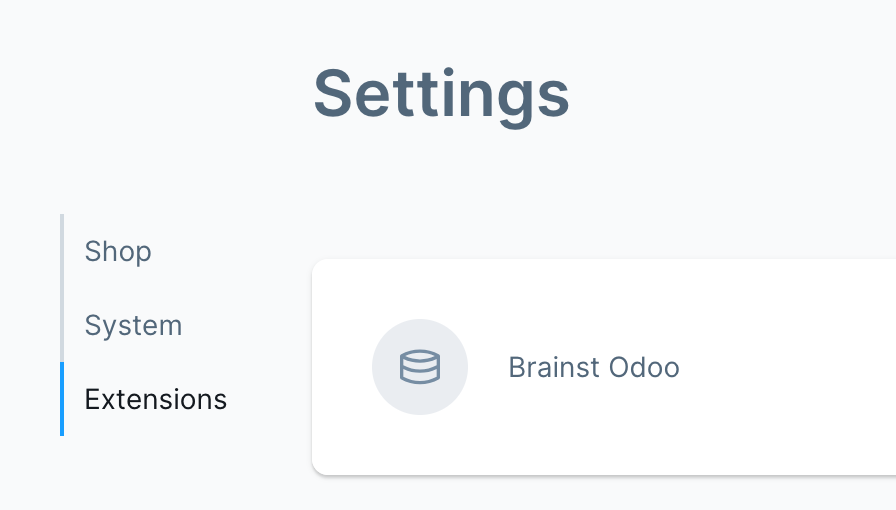Image resolution: width=896 pixels, height=510 pixels.
Task: Click the highlighted Extensions menu entry
Action: coord(155,399)
